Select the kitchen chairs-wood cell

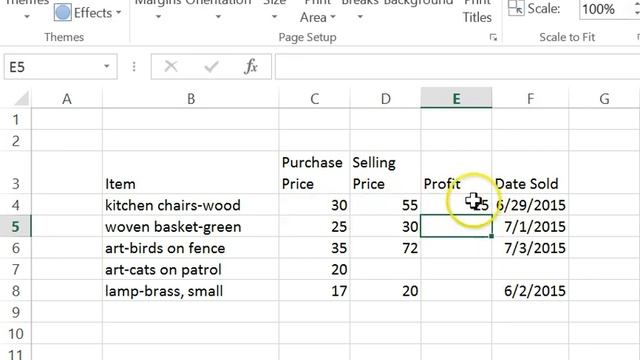point(191,205)
